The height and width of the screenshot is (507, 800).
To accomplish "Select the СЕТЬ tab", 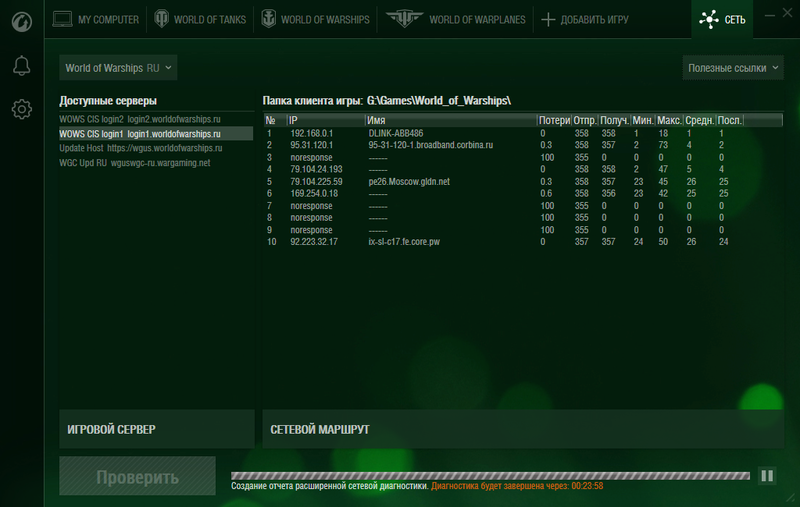I will point(722,19).
